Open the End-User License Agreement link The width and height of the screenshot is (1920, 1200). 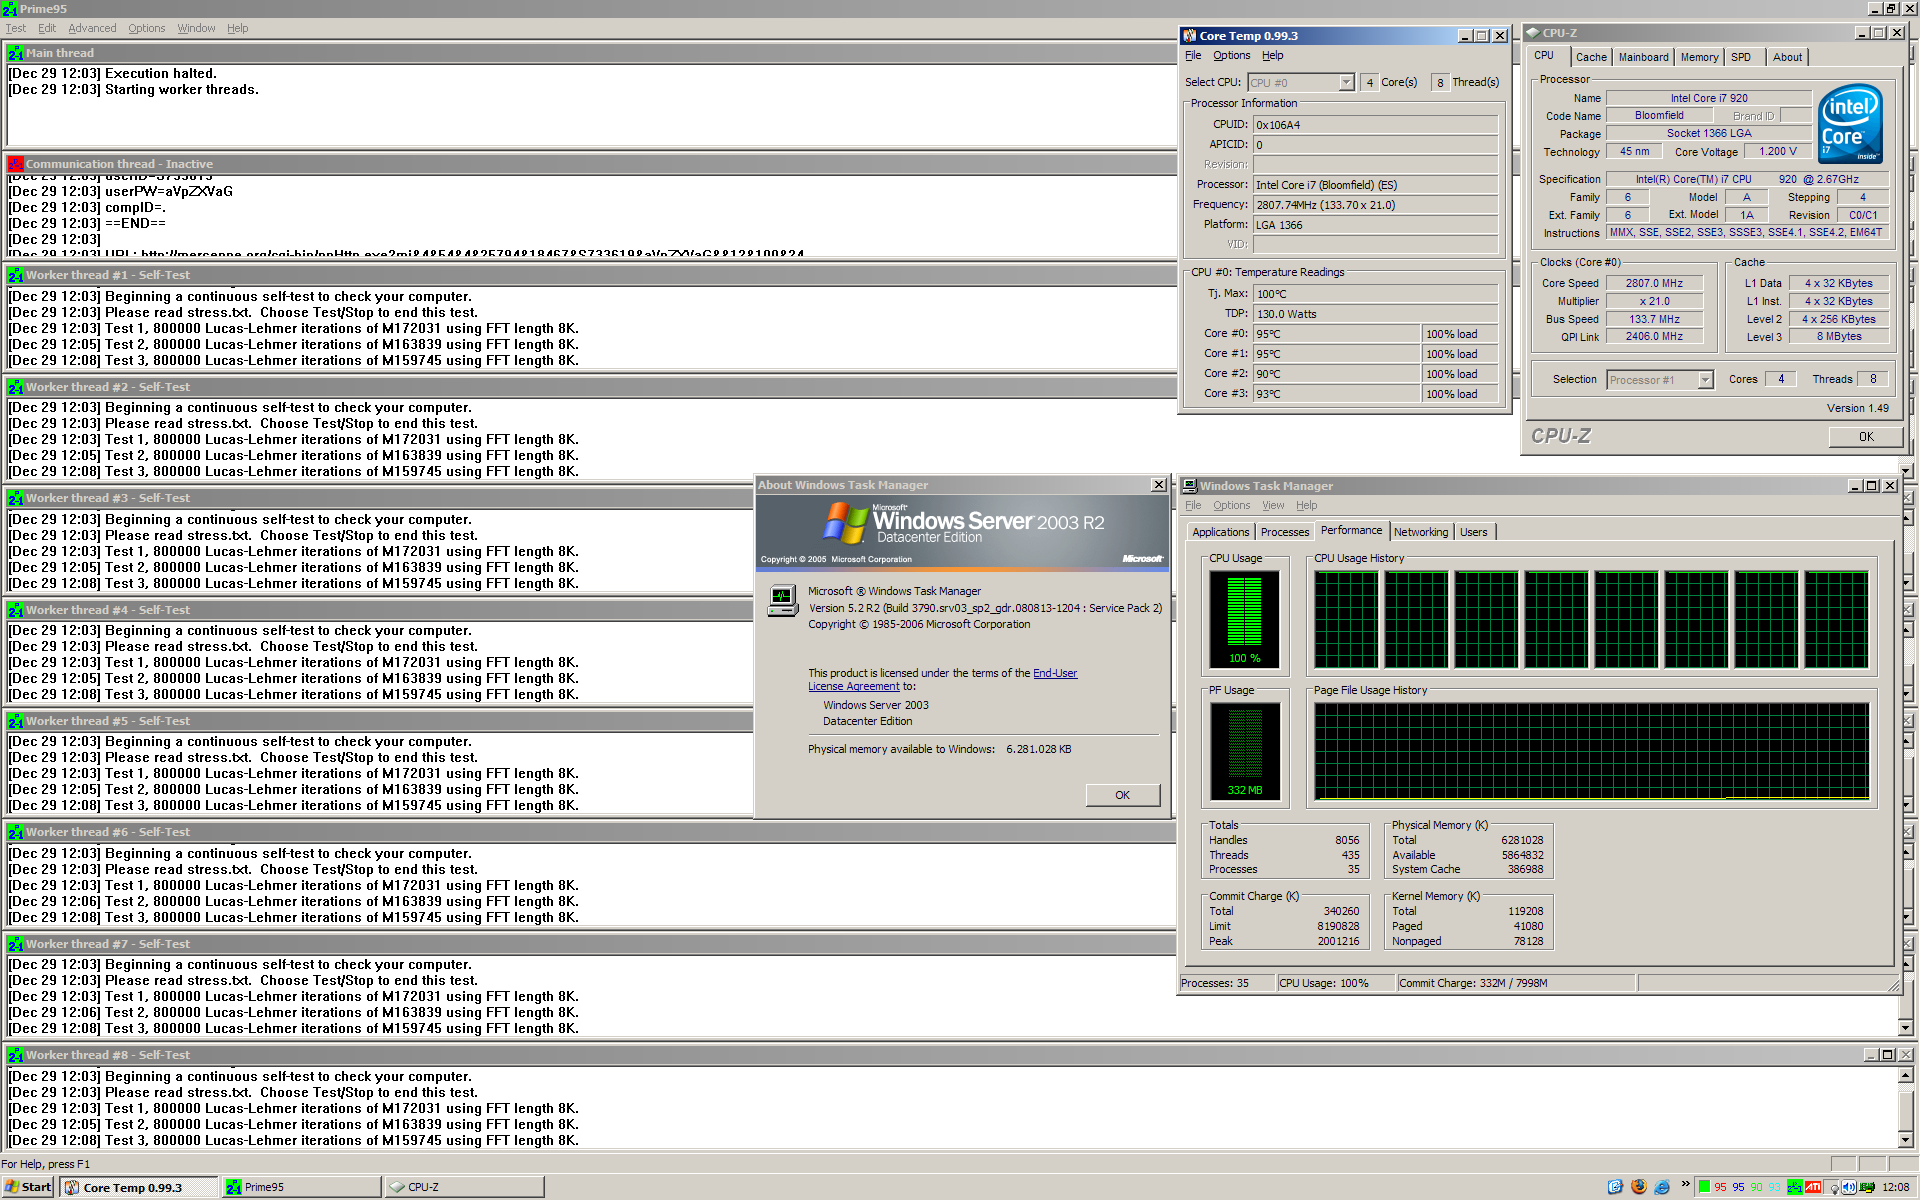[x=943, y=680]
